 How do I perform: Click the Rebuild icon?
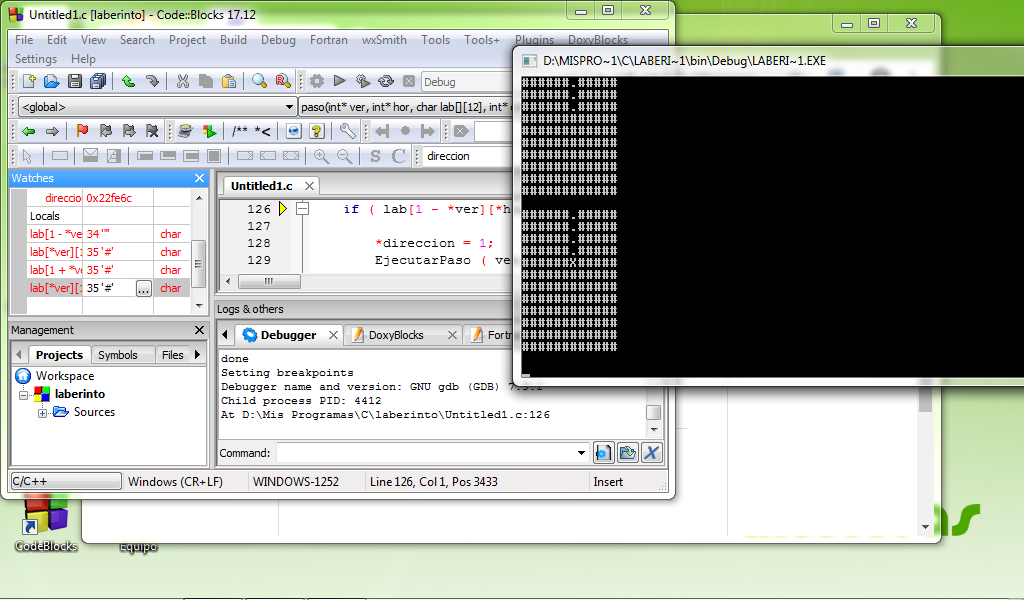pyautogui.click(x=386, y=82)
